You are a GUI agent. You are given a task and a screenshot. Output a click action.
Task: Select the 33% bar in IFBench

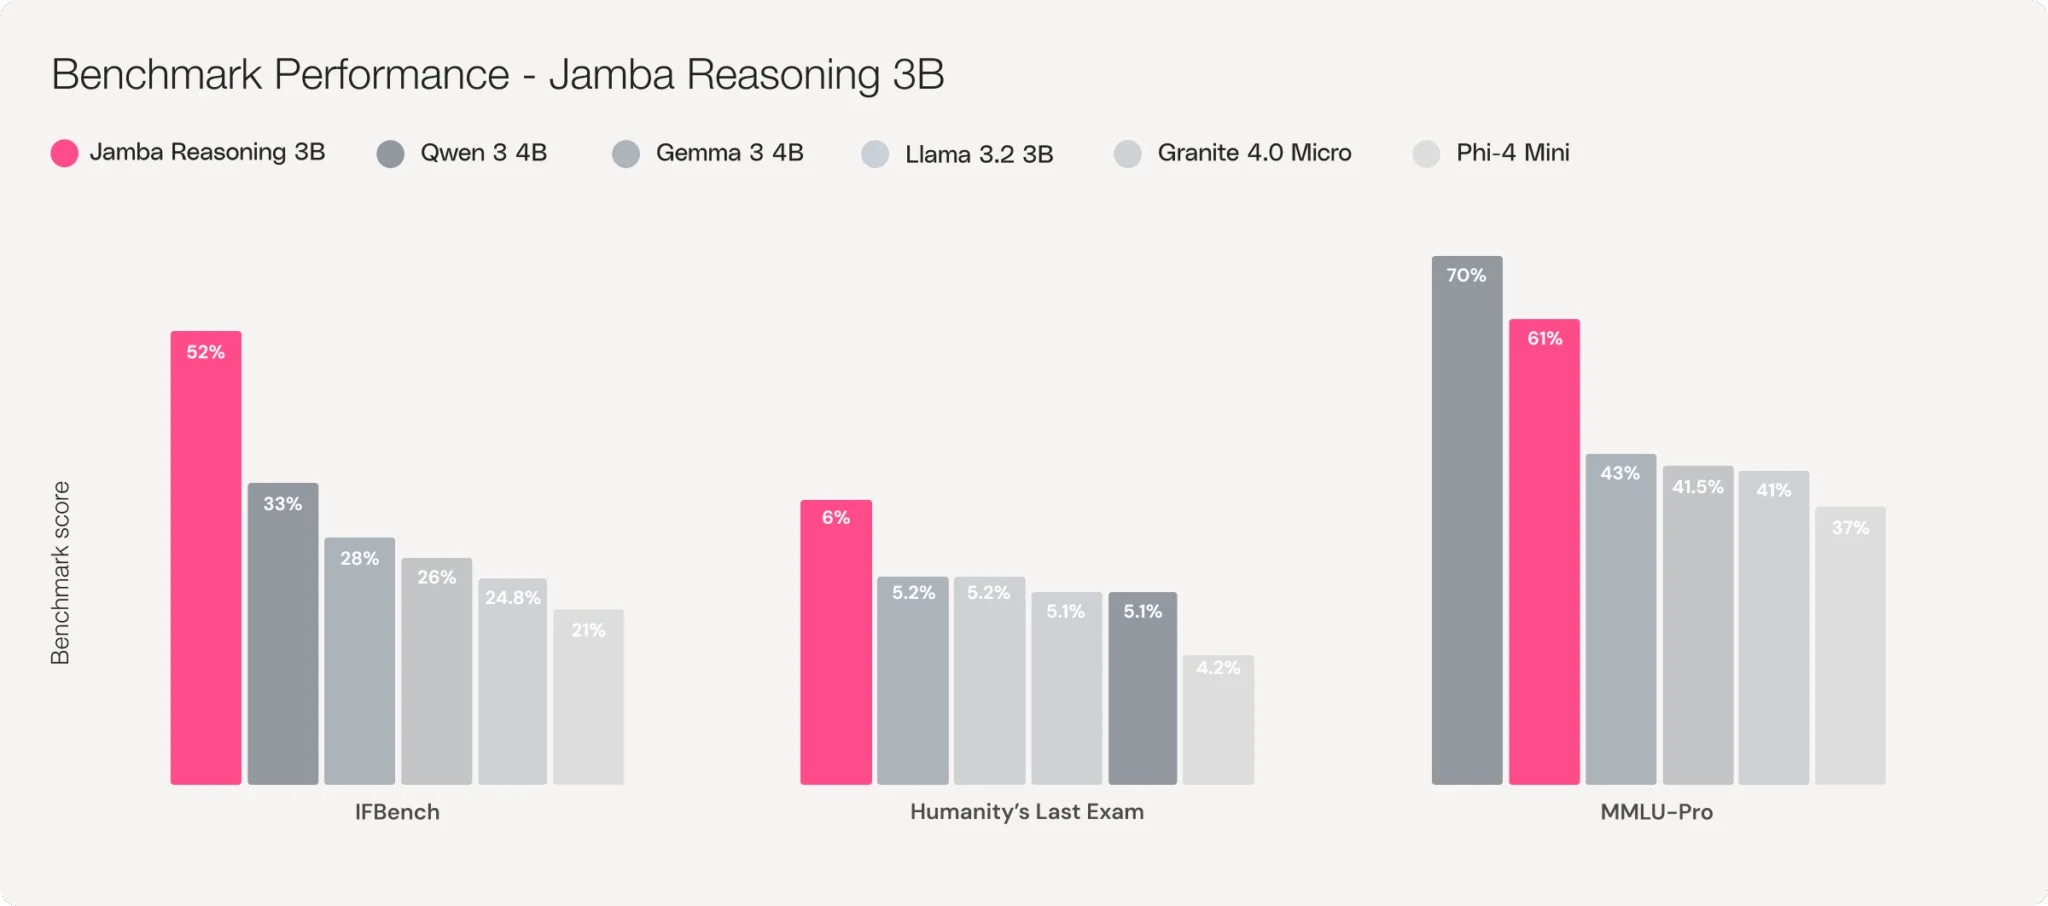(283, 633)
